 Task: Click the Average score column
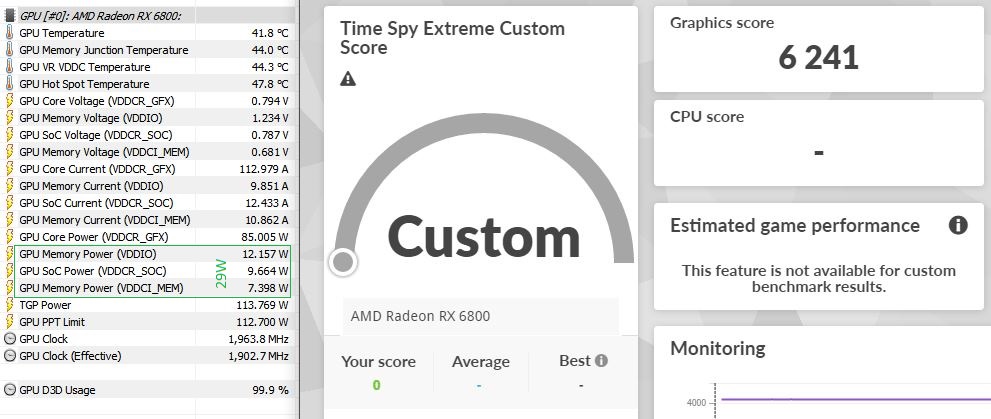tap(480, 373)
